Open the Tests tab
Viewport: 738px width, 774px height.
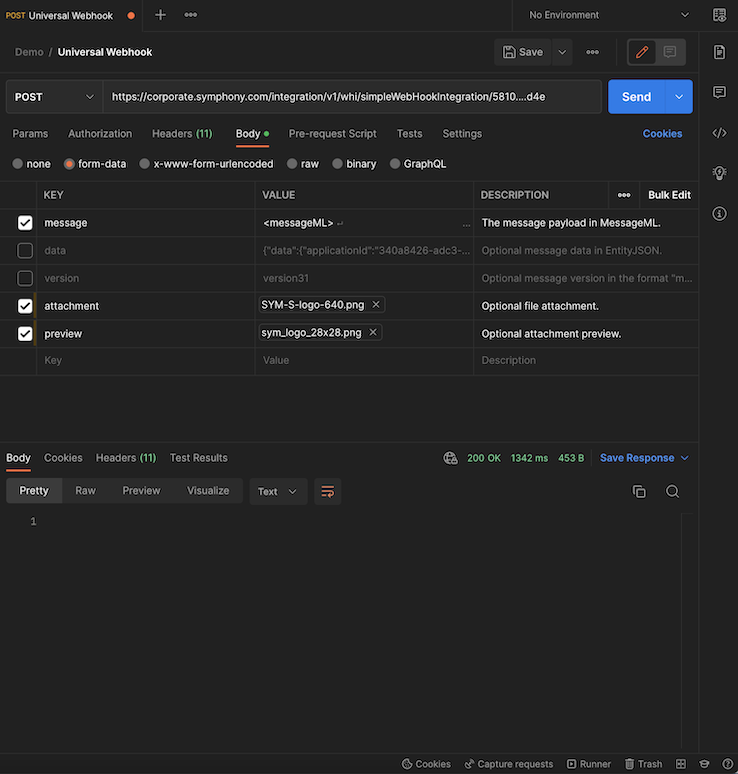click(x=410, y=134)
